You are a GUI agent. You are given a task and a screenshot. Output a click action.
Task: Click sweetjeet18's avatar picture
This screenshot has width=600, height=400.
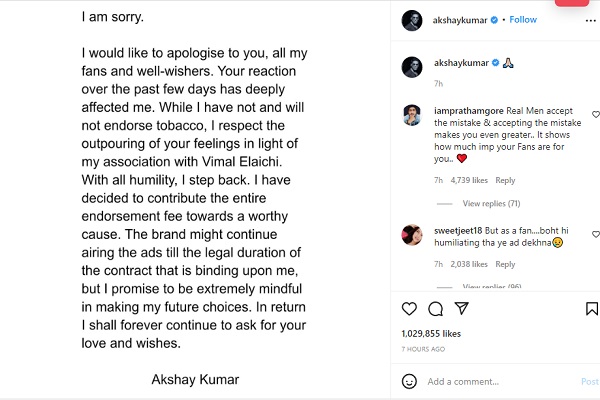click(412, 234)
